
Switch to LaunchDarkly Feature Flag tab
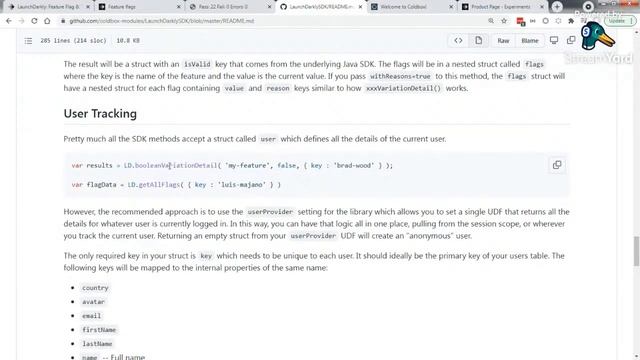pyautogui.click(x=47, y=7)
